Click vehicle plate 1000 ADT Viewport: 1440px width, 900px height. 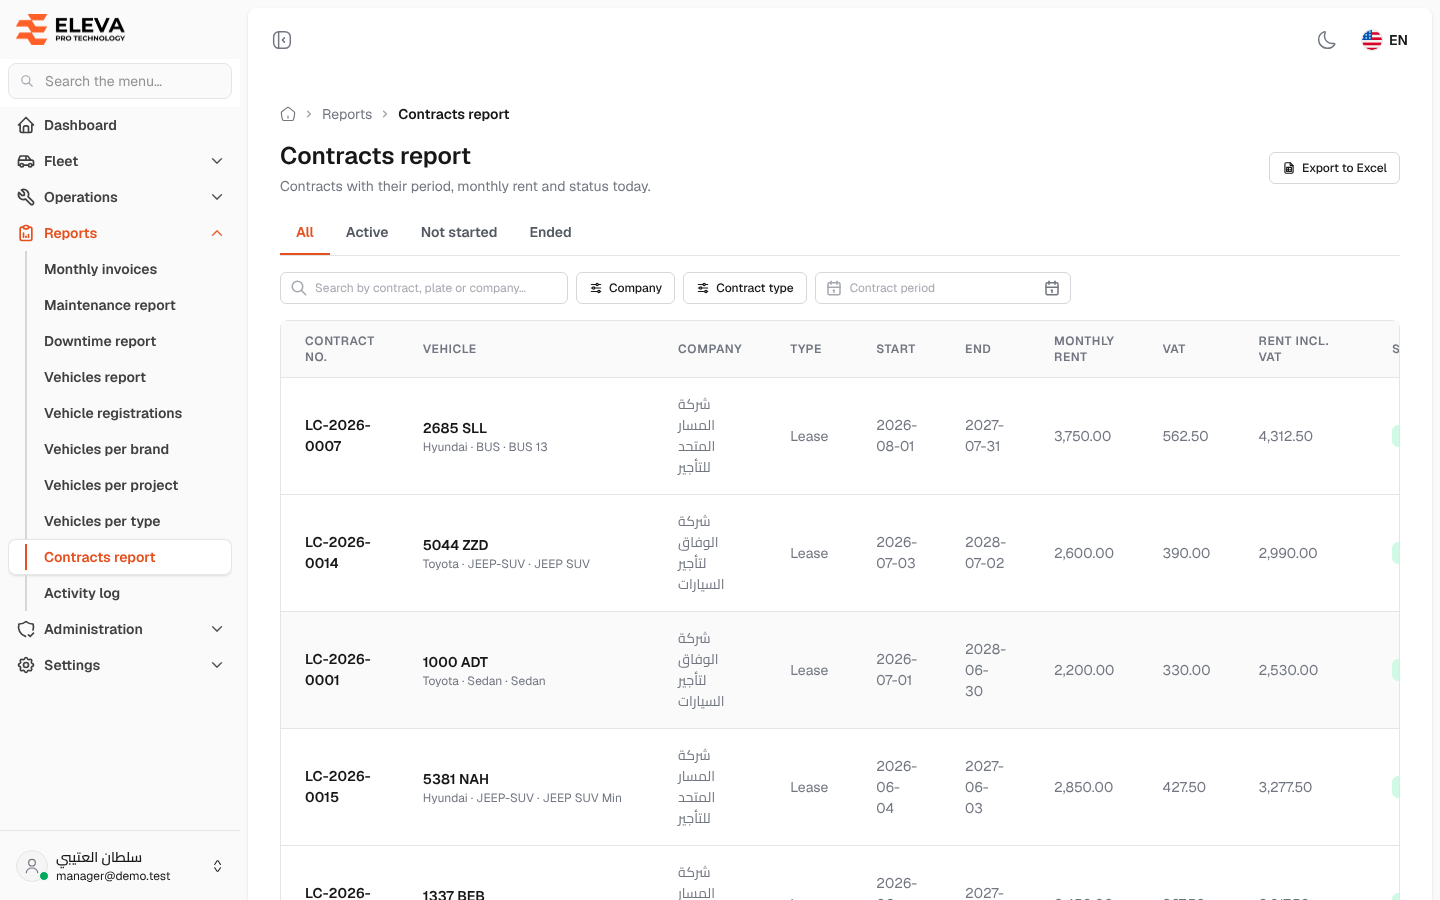(x=456, y=662)
